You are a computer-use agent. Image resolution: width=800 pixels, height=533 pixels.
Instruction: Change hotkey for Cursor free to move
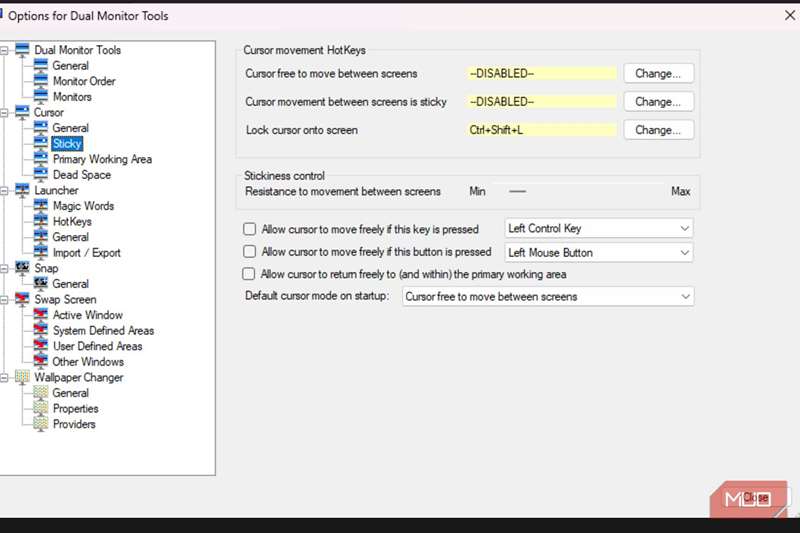coord(658,73)
